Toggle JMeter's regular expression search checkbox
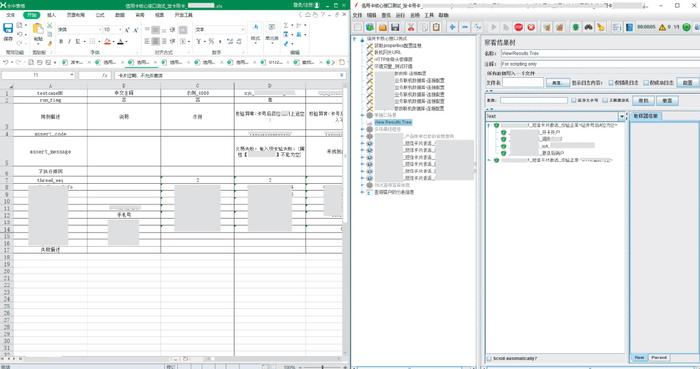The height and width of the screenshot is (369, 700). 605,101
